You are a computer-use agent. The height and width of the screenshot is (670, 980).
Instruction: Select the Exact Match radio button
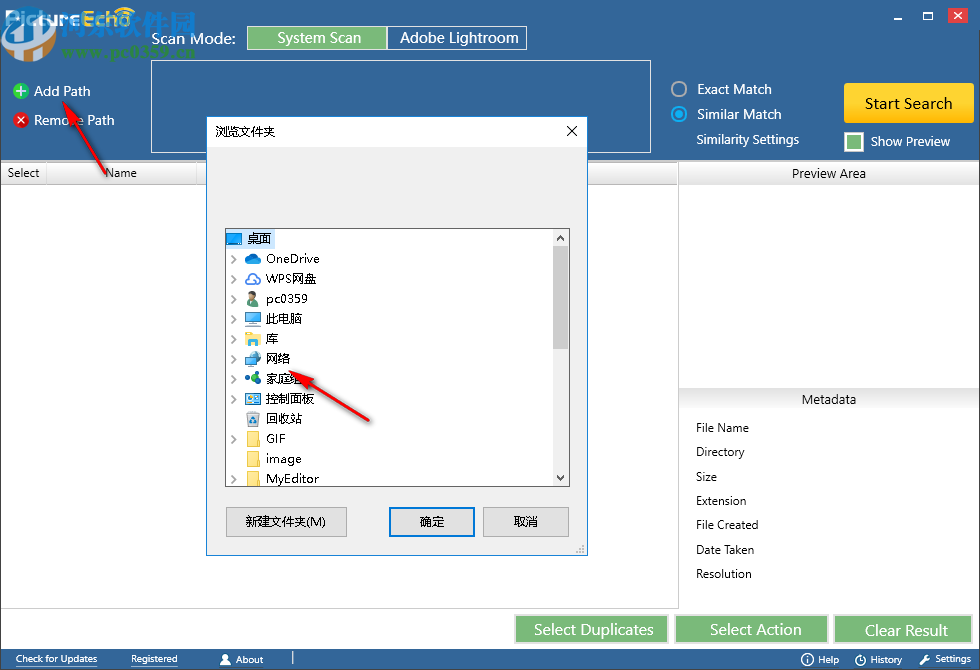point(679,89)
